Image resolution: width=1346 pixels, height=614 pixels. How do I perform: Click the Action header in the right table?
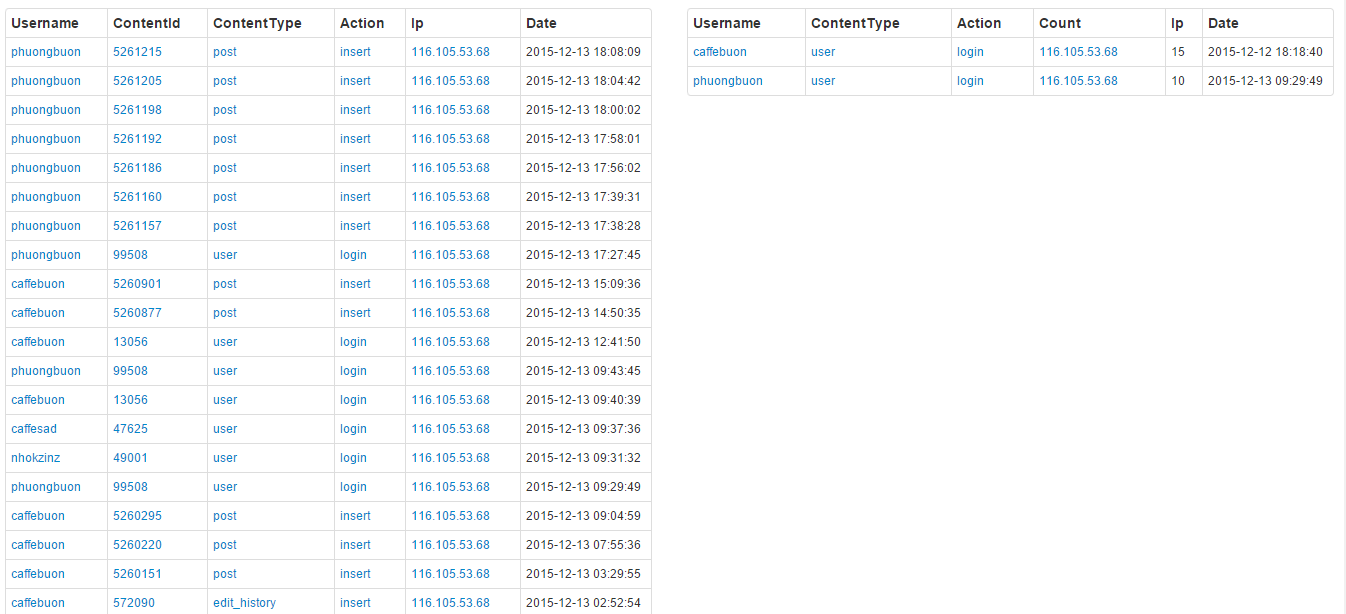979,23
